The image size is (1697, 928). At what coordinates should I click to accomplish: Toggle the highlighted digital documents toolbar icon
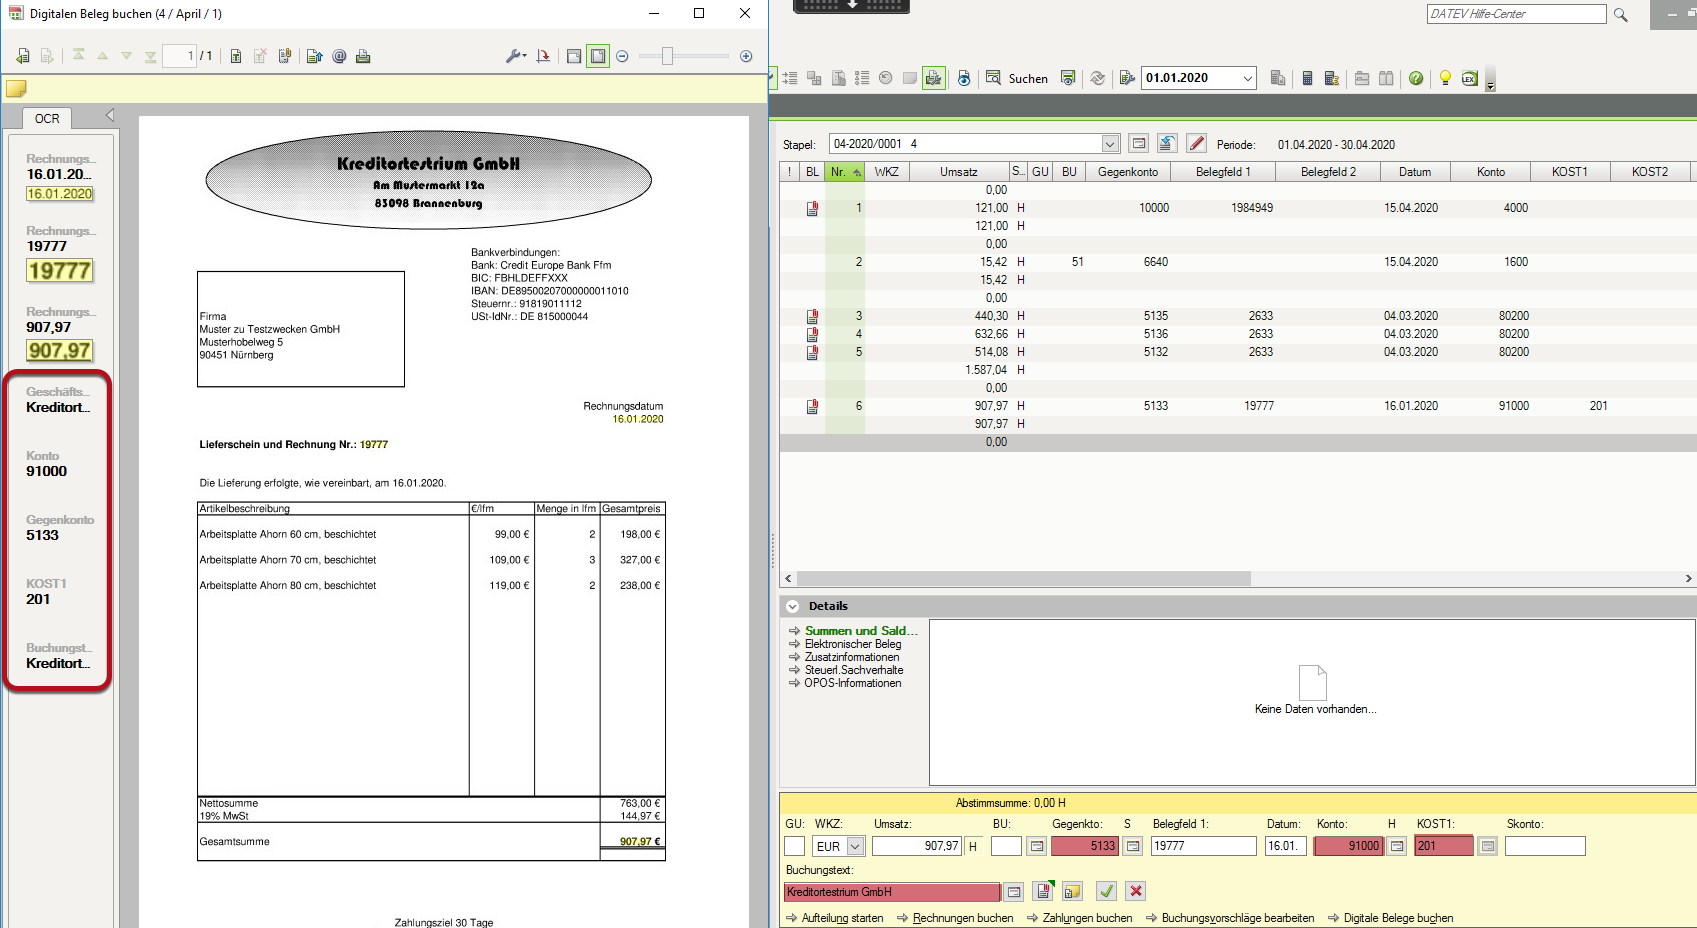tap(933, 78)
